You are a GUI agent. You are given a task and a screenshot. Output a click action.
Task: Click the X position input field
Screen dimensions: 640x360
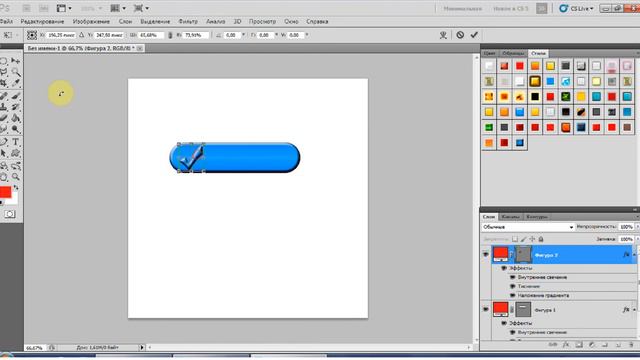coord(60,35)
